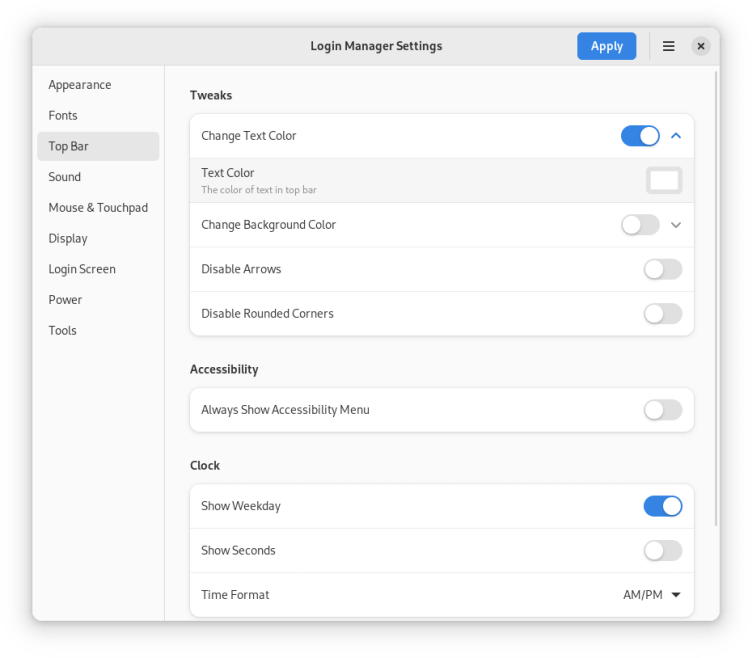
Task: Collapse the Change Text Color row chevron
Action: pos(676,136)
